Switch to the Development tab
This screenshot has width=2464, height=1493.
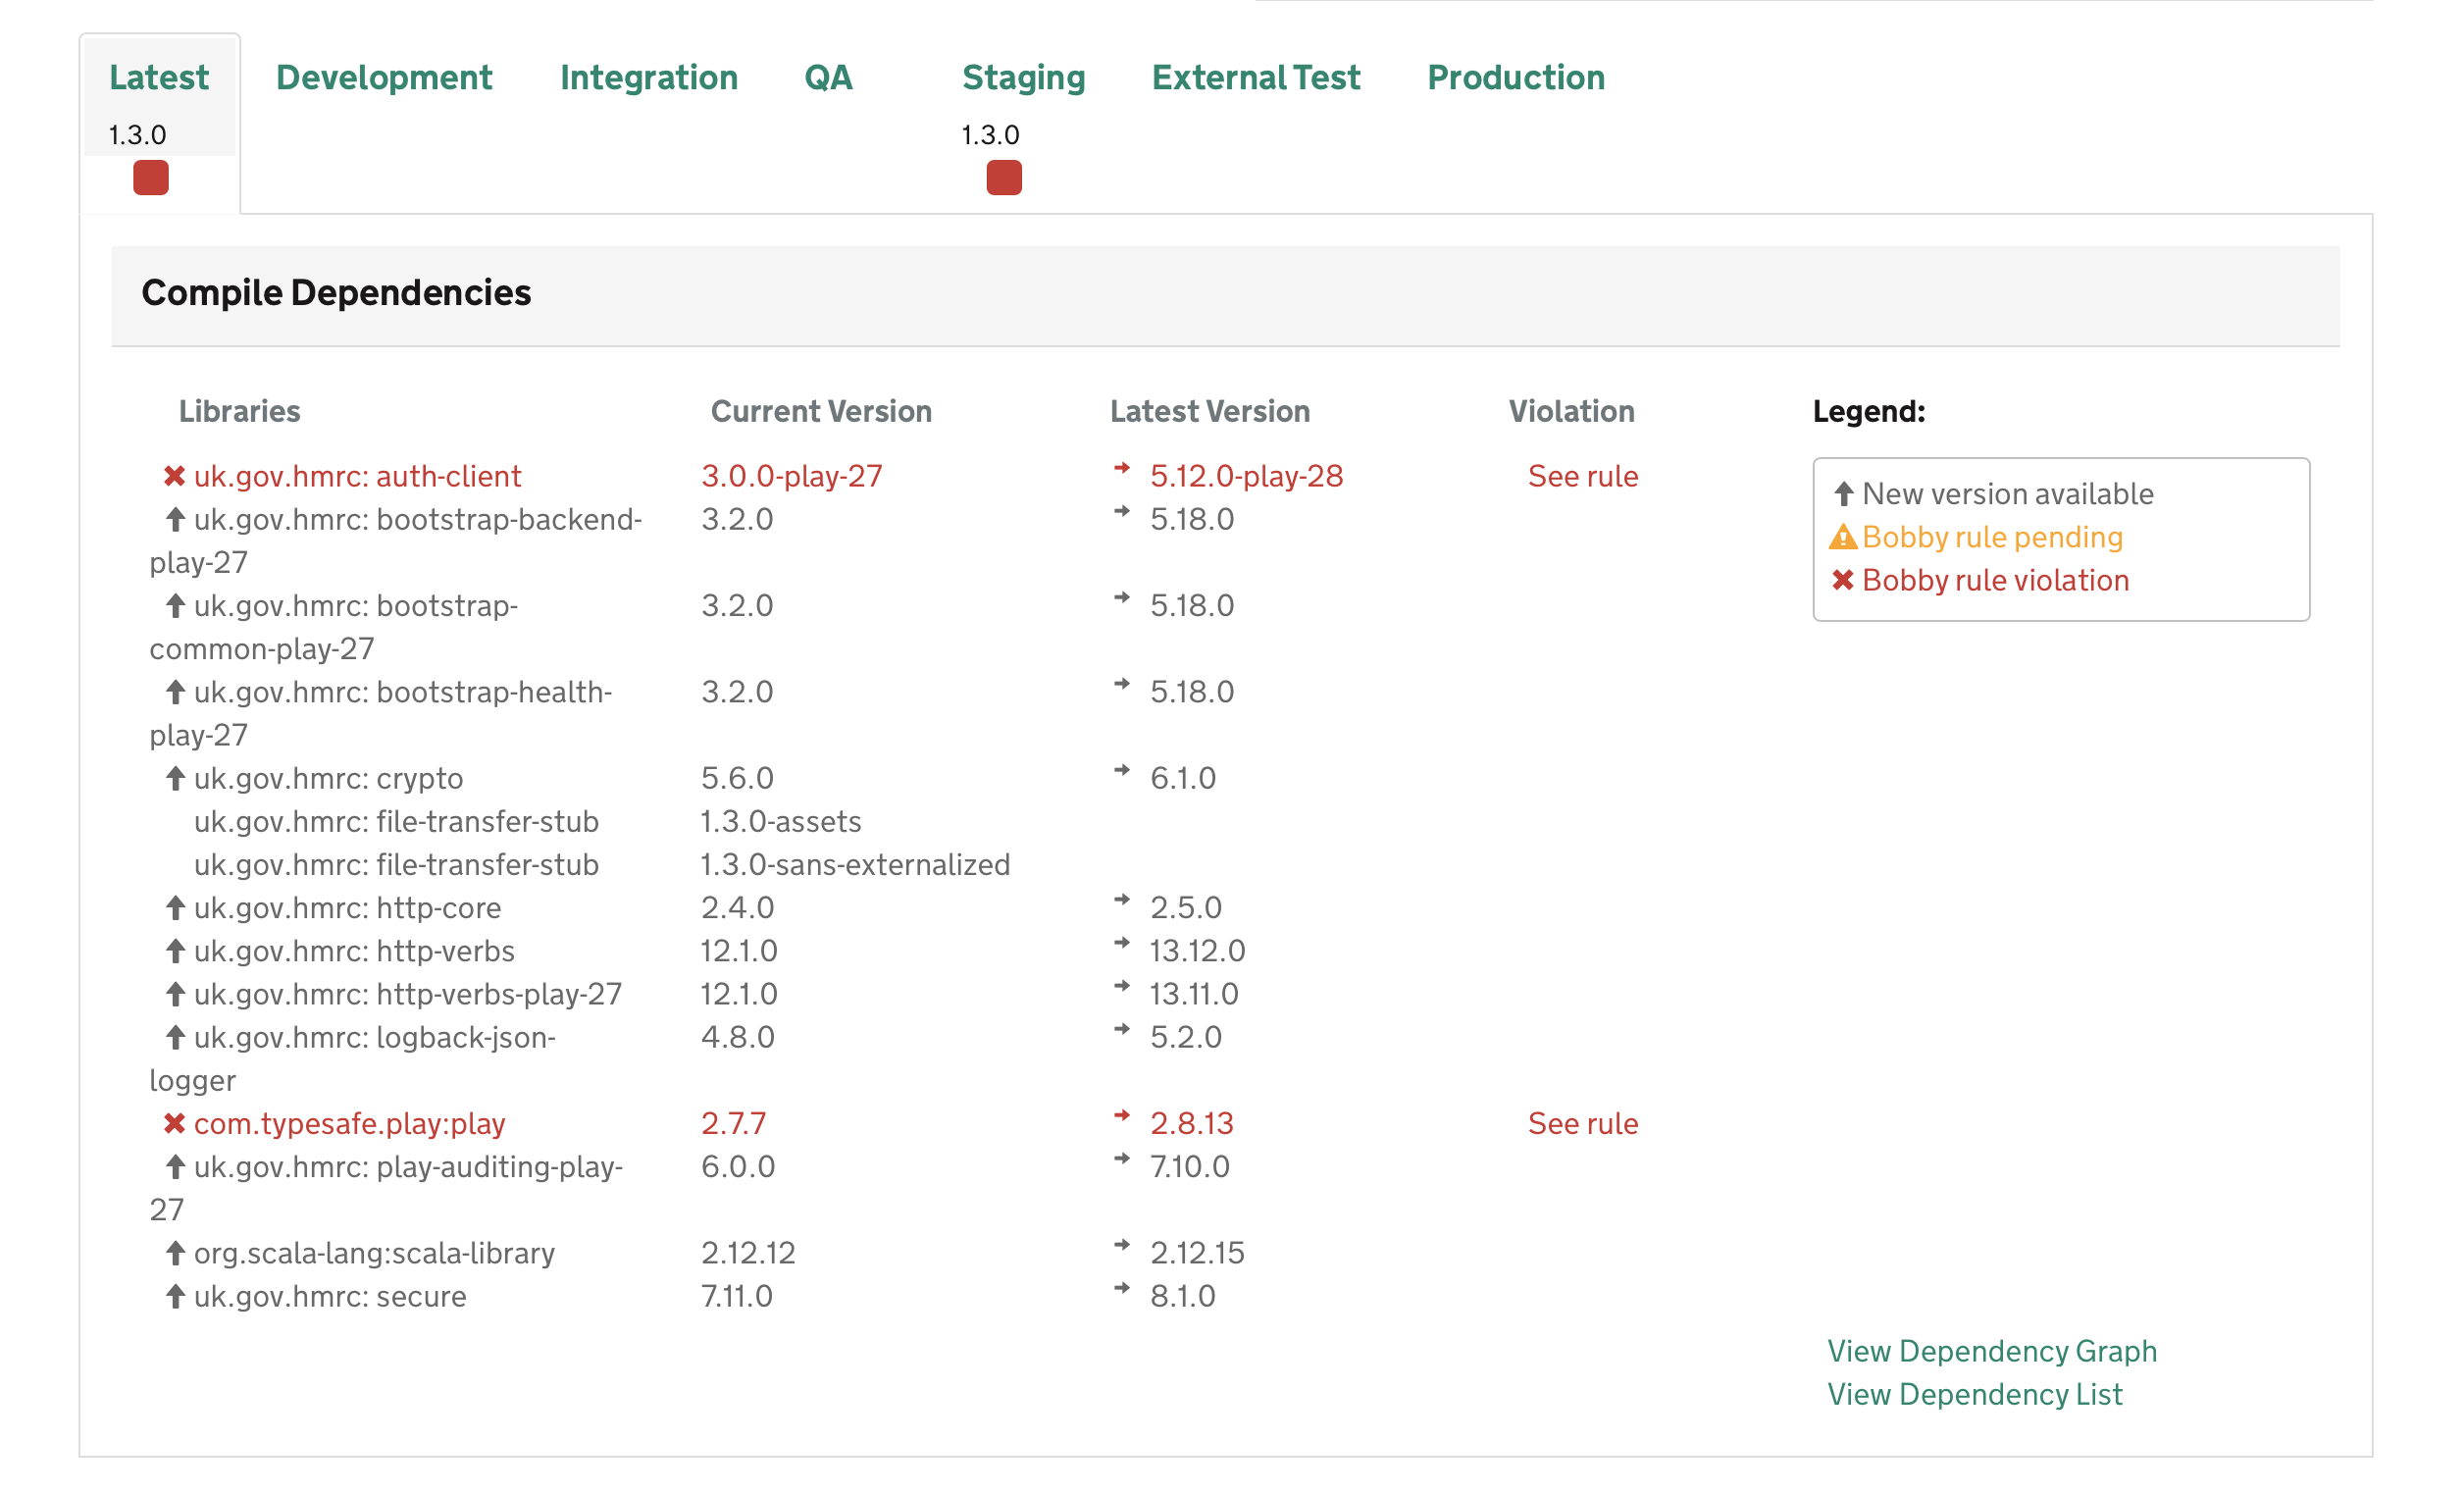click(384, 77)
